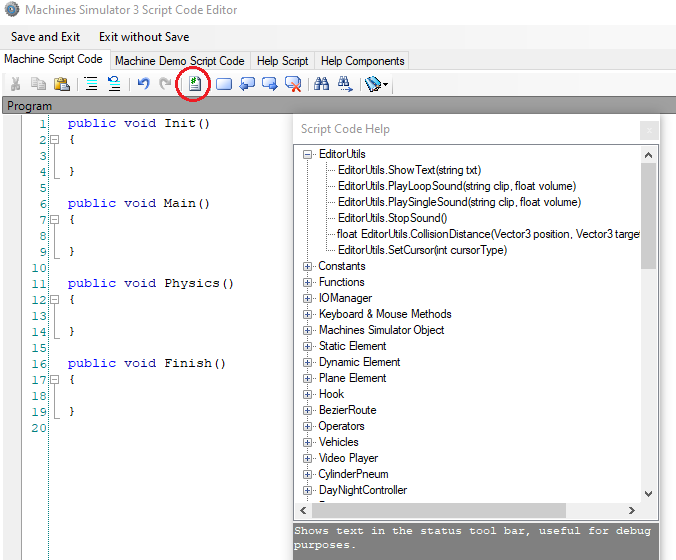Expand the Hook tree node
The height and width of the screenshot is (560, 676).
pos(307,394)
